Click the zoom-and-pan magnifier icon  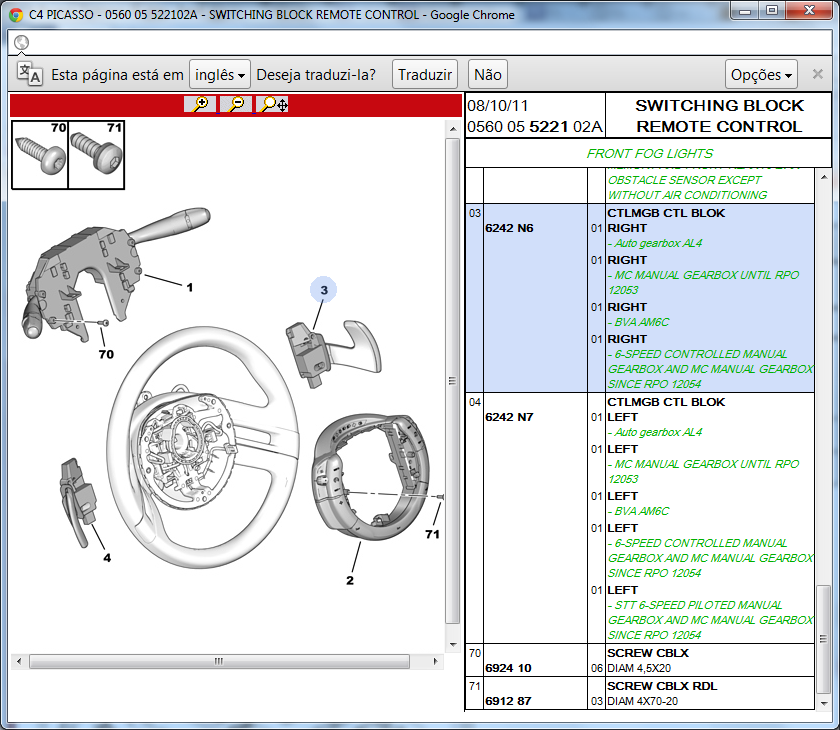[x=272, y=104]
